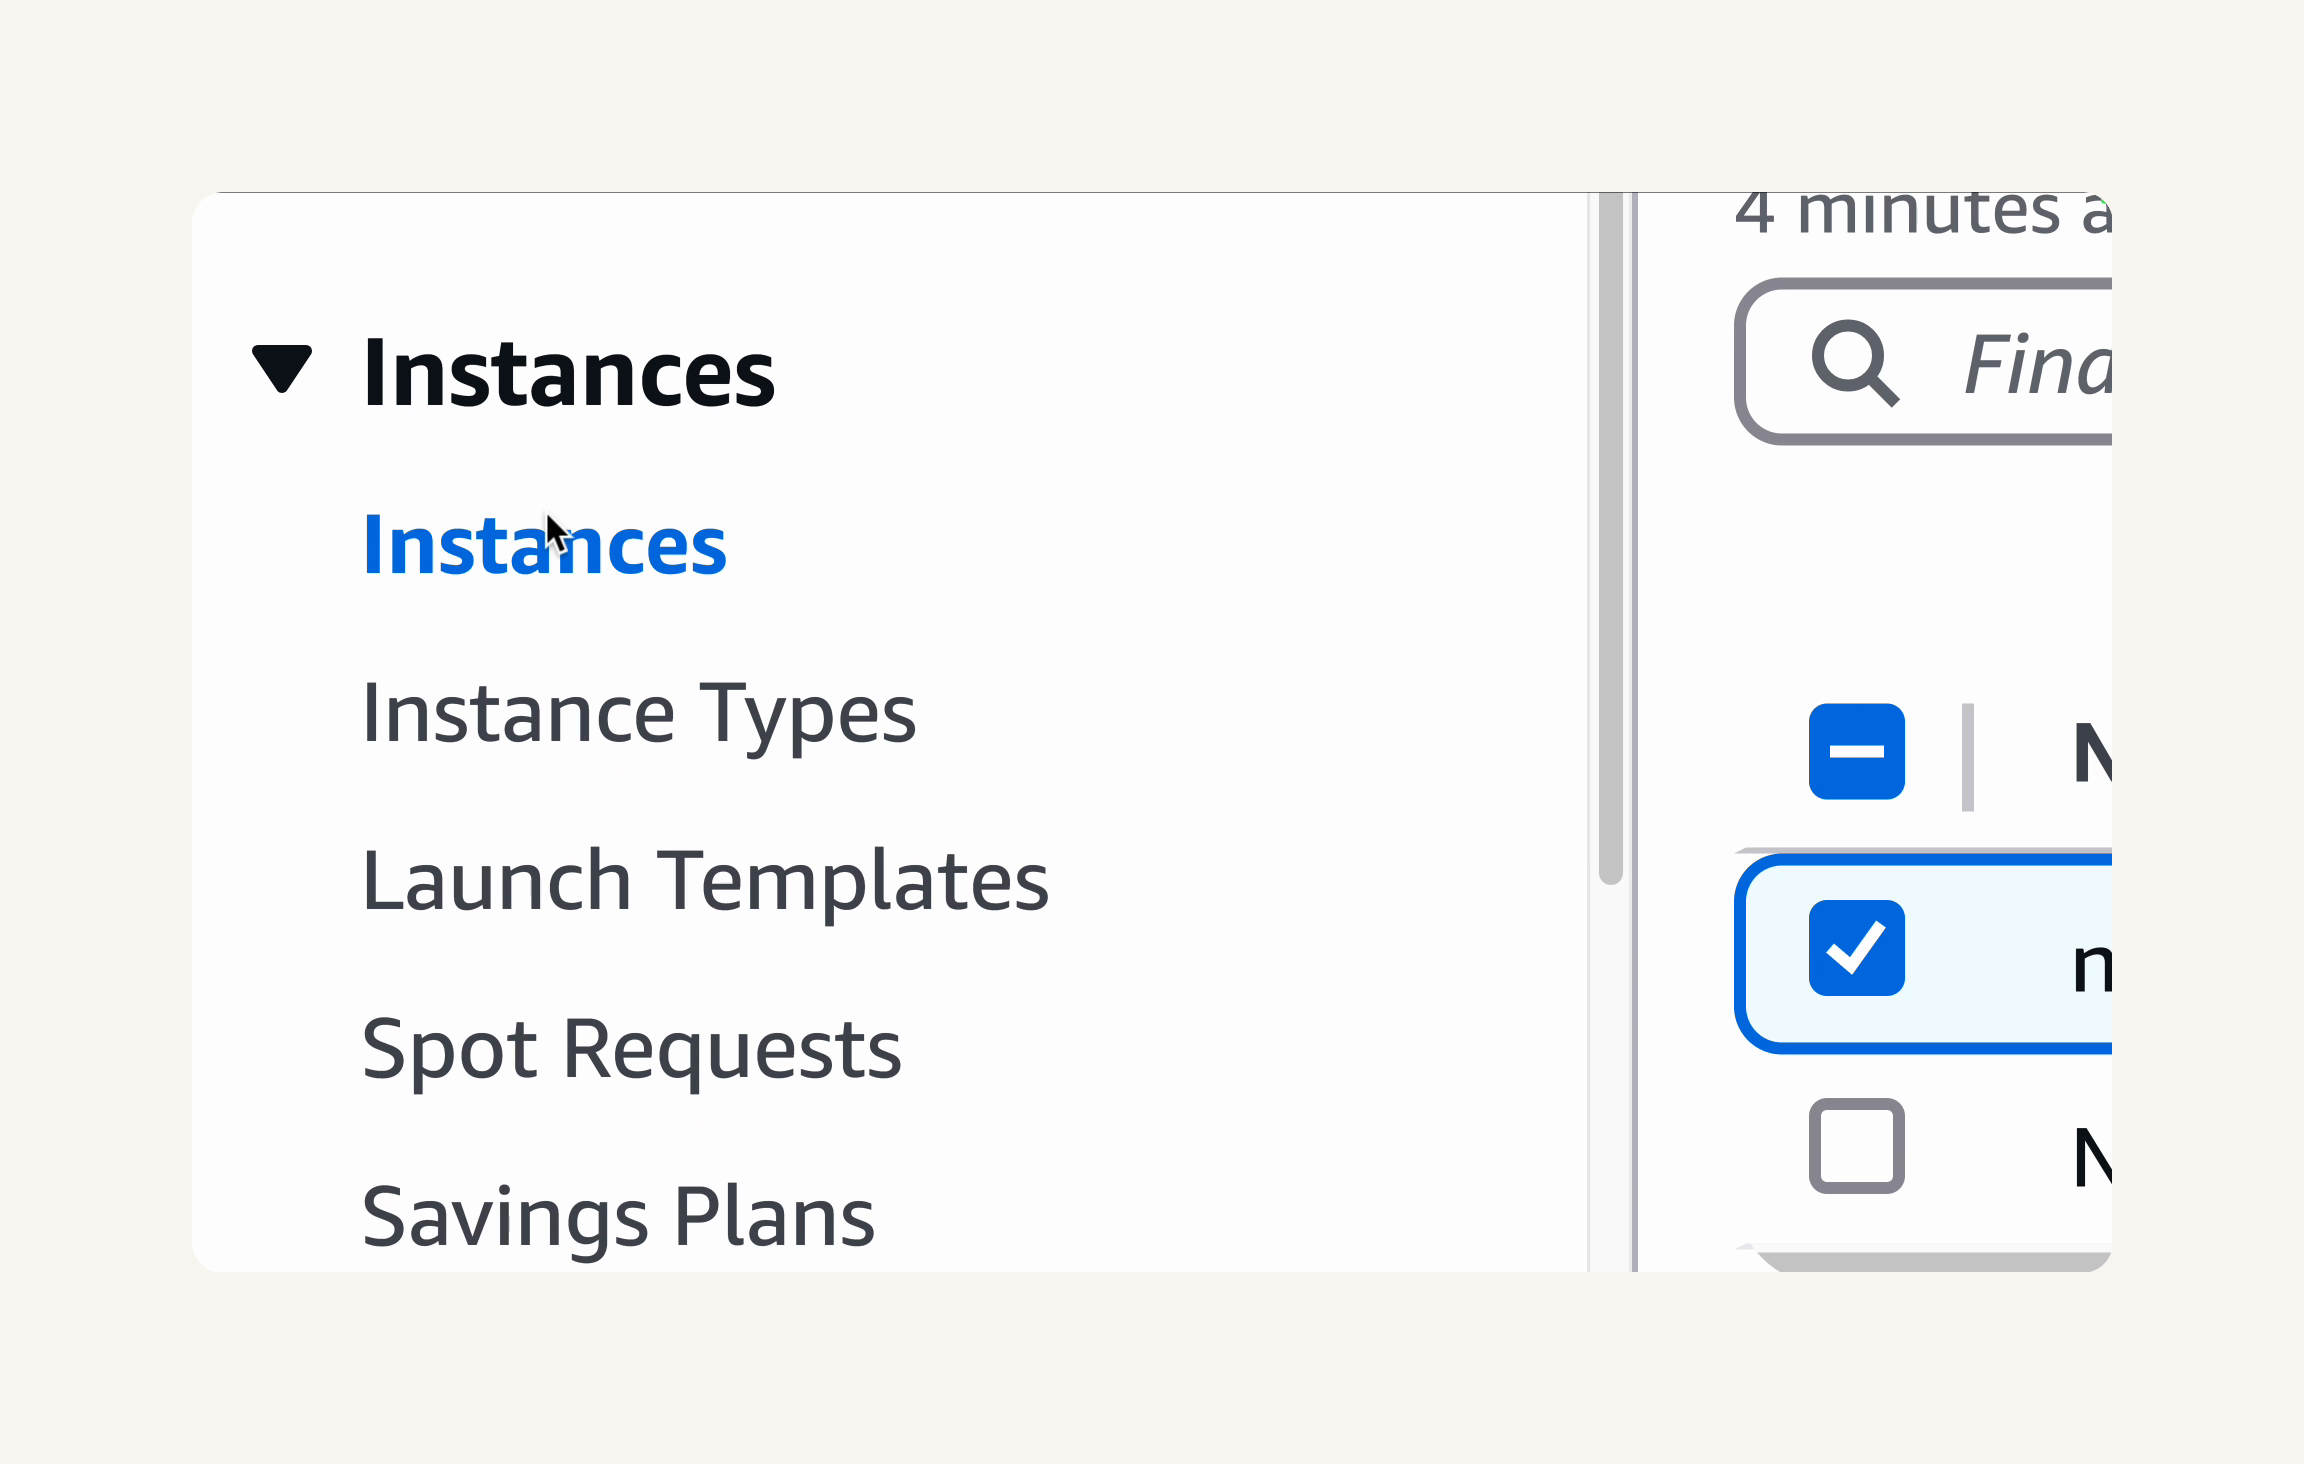This screenshot has height=1464, width=2304.
Task: Click the magnifying glass search icon
Action: click(x=1855, y=363)
